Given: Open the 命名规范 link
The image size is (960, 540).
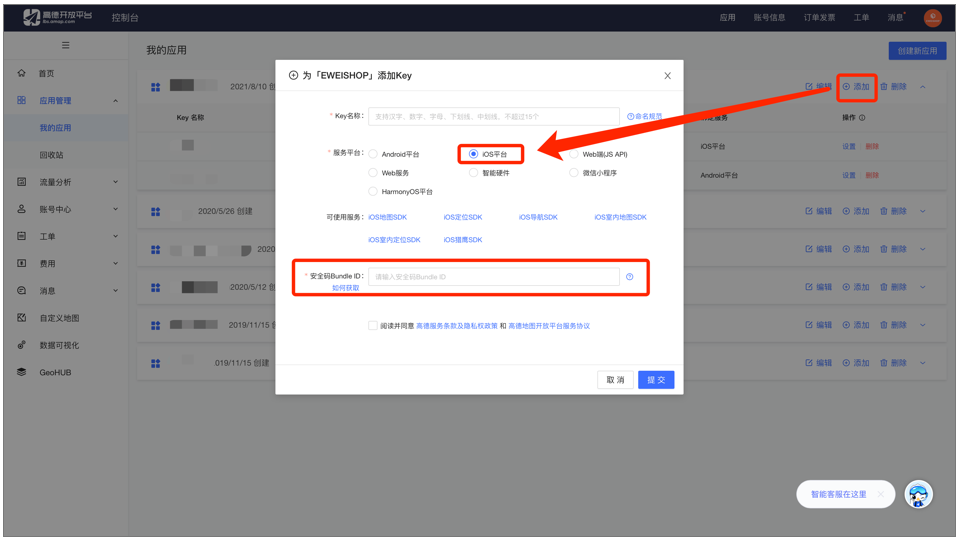Looking at the screenshot, I should point(645,116).
